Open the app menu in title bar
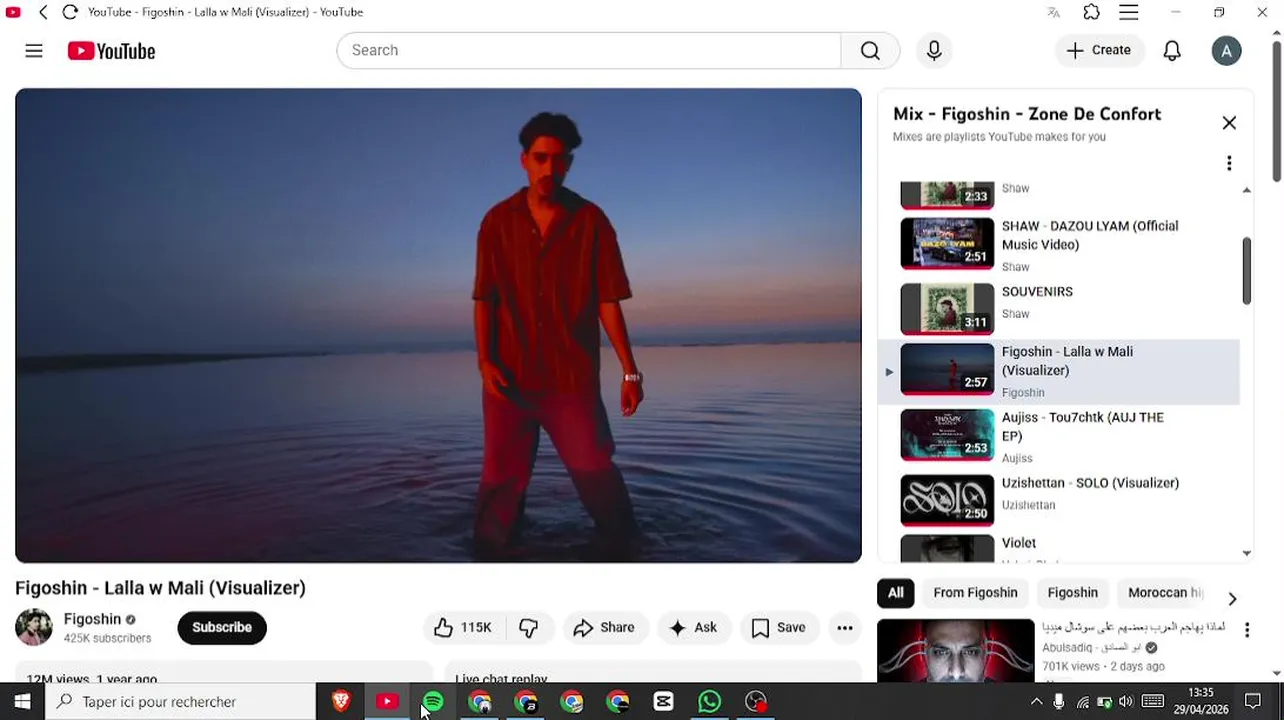Image resolution: width=1284 pixels, height=720 pixels. click(x=1129, y=12)
